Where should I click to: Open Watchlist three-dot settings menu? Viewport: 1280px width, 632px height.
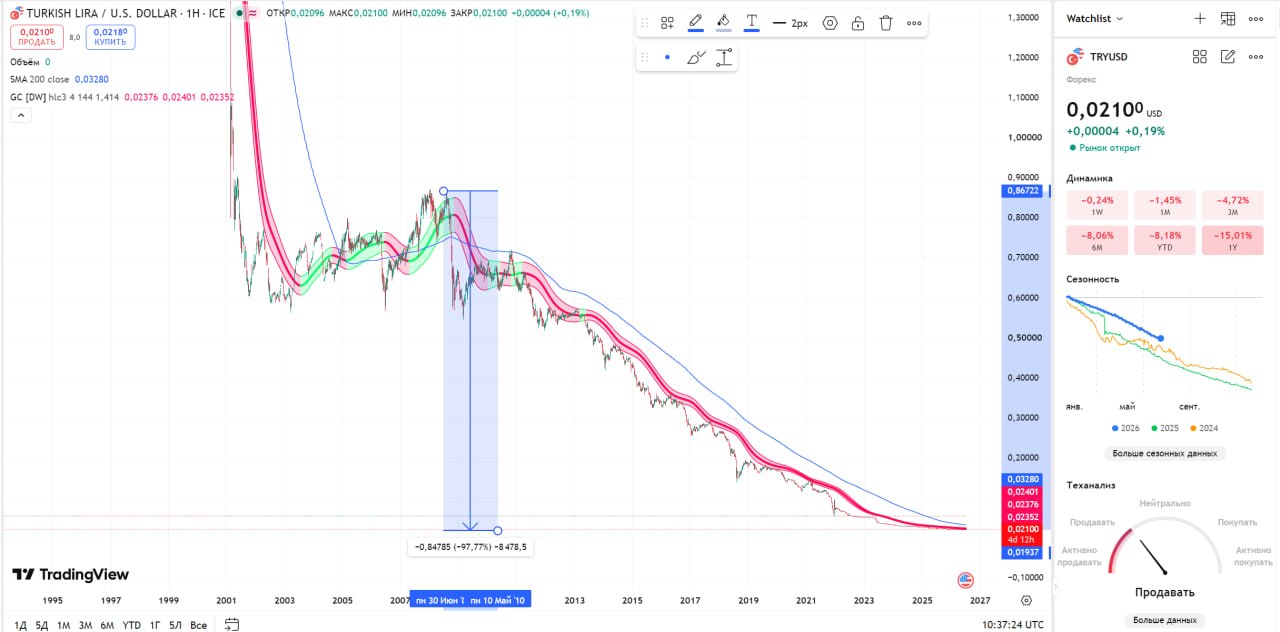pyautogui.click(x=1256, y=18)
